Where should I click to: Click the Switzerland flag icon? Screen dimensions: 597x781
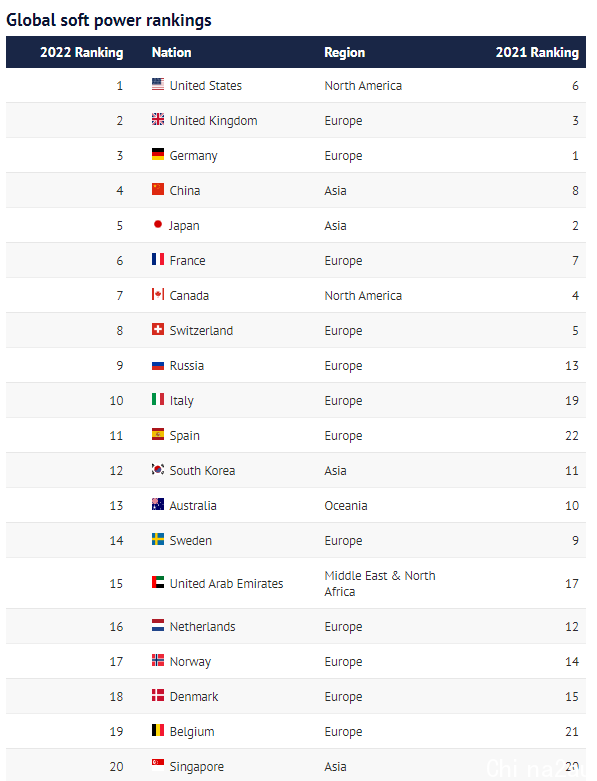click(x=158, y=329)
